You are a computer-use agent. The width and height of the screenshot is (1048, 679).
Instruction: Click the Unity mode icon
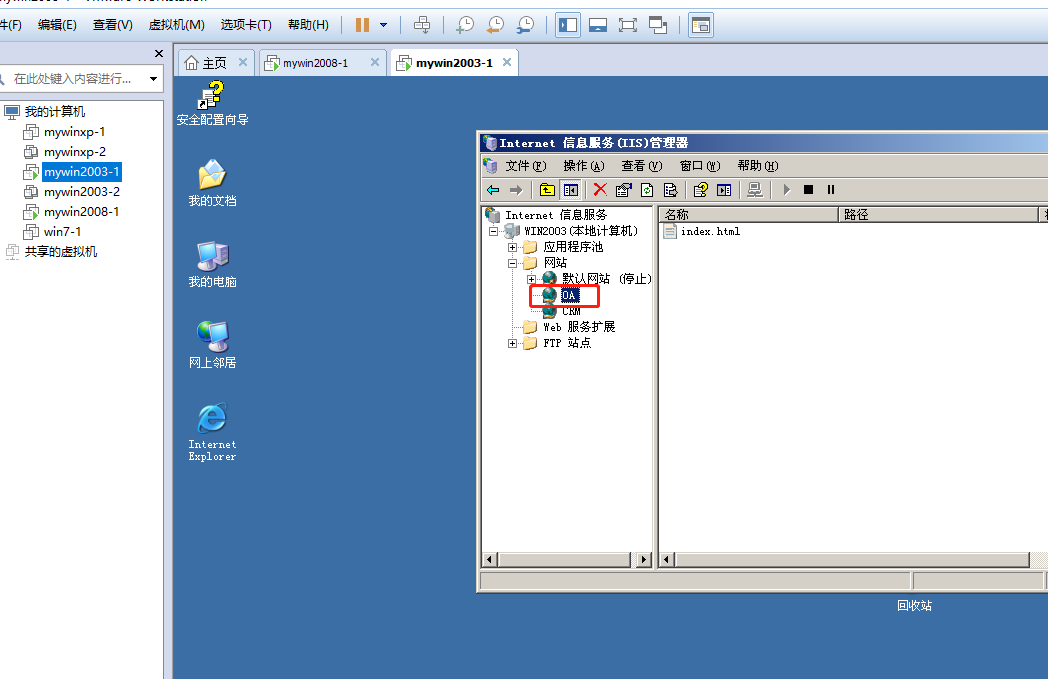pos(658,25)
